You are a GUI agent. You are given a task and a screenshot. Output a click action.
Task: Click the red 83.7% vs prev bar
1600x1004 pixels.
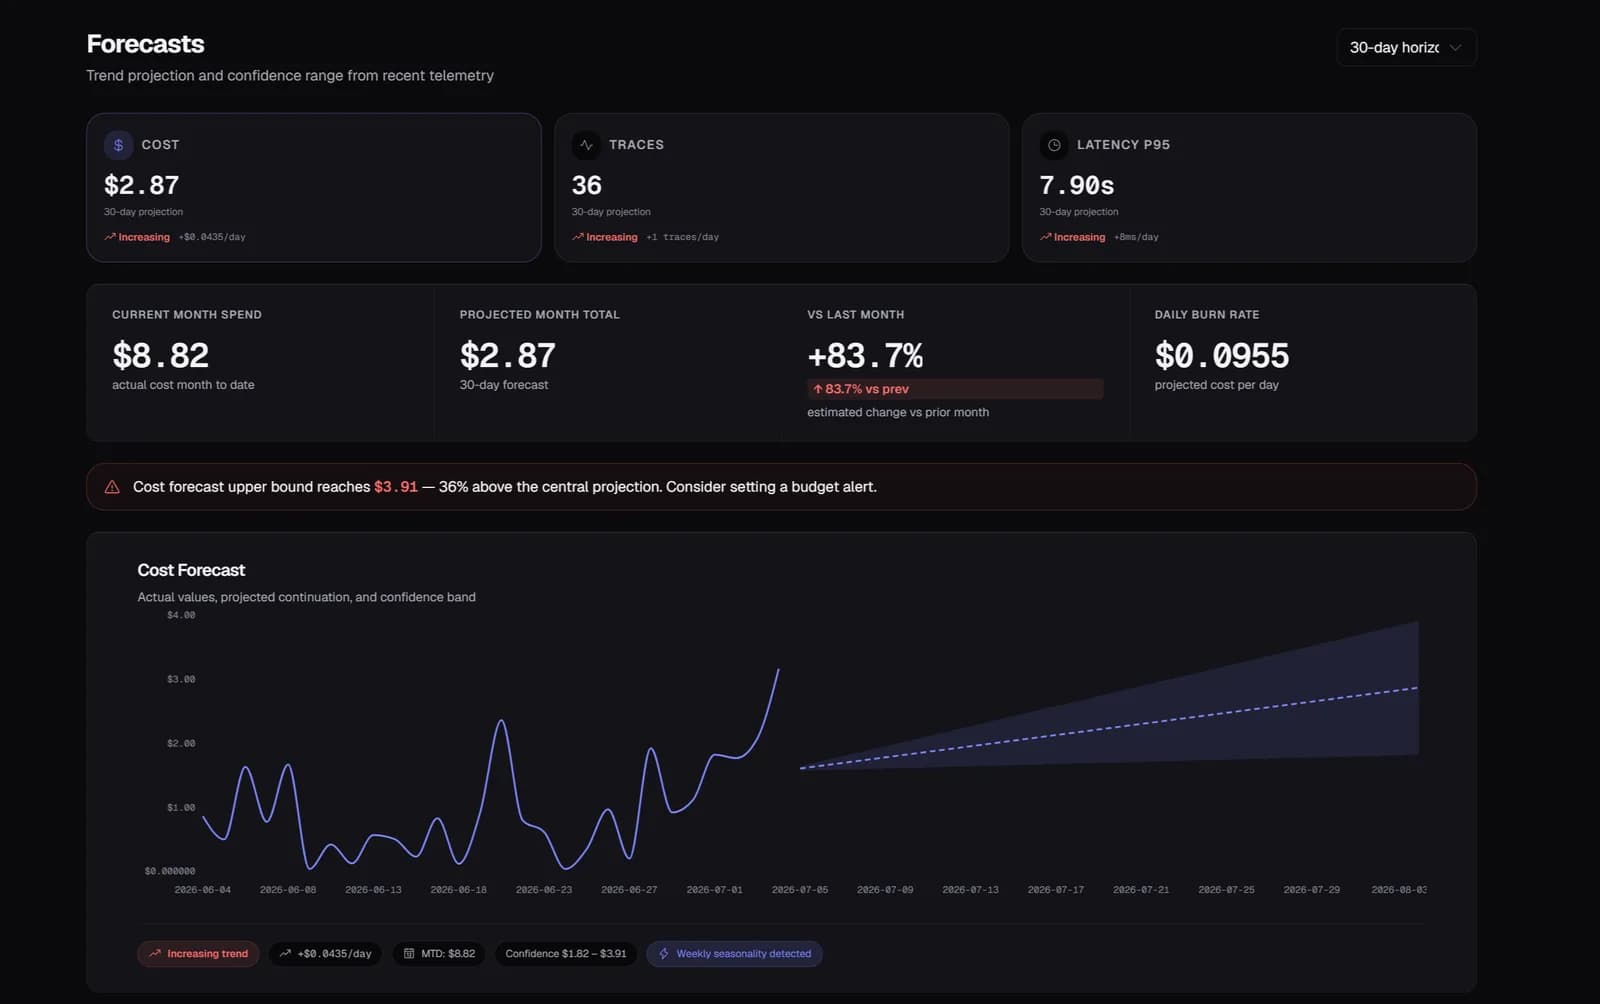[x=955, y=389]
